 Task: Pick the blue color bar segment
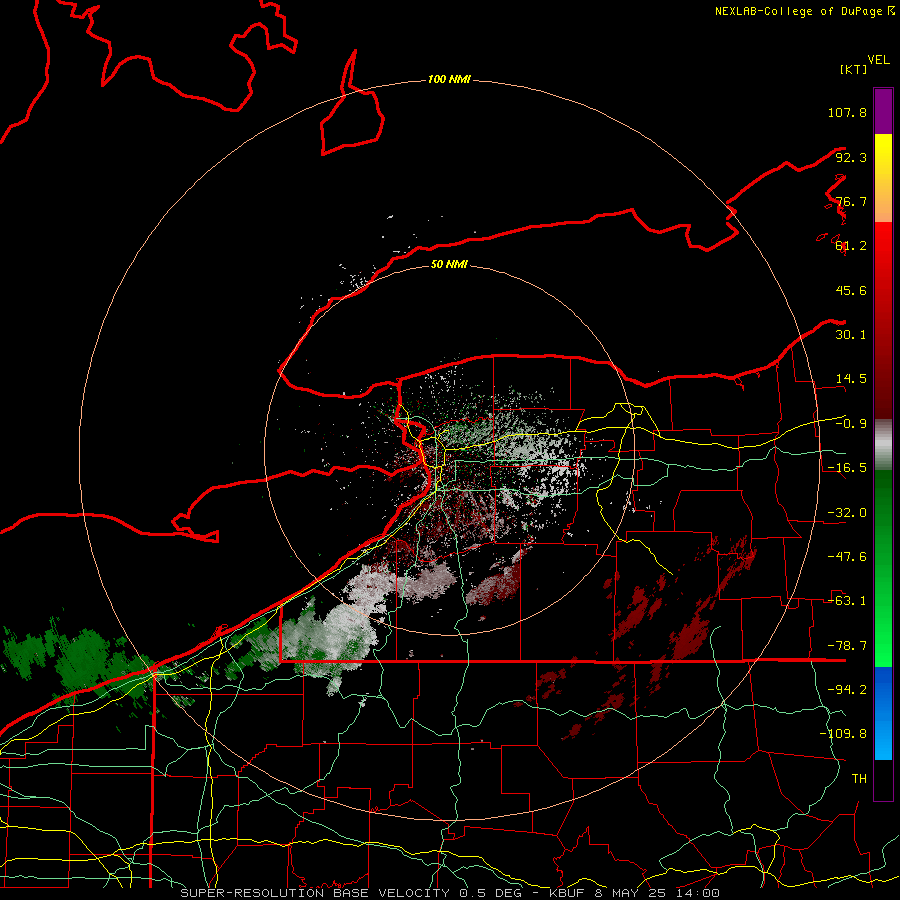[883, 713]
